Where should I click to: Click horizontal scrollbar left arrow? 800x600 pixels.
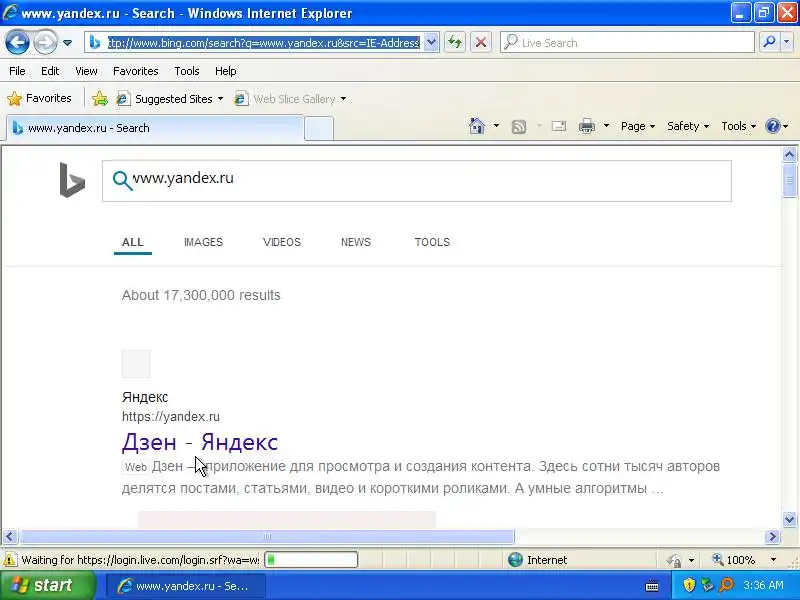[x=10, y=536]
